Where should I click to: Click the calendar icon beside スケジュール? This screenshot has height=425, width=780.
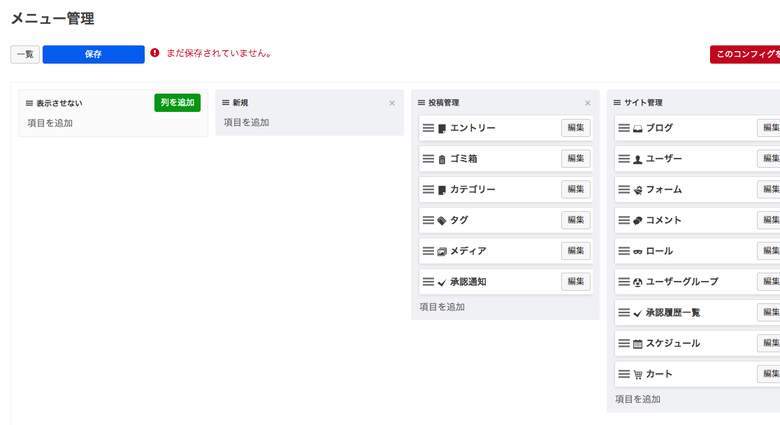(638, 344)
